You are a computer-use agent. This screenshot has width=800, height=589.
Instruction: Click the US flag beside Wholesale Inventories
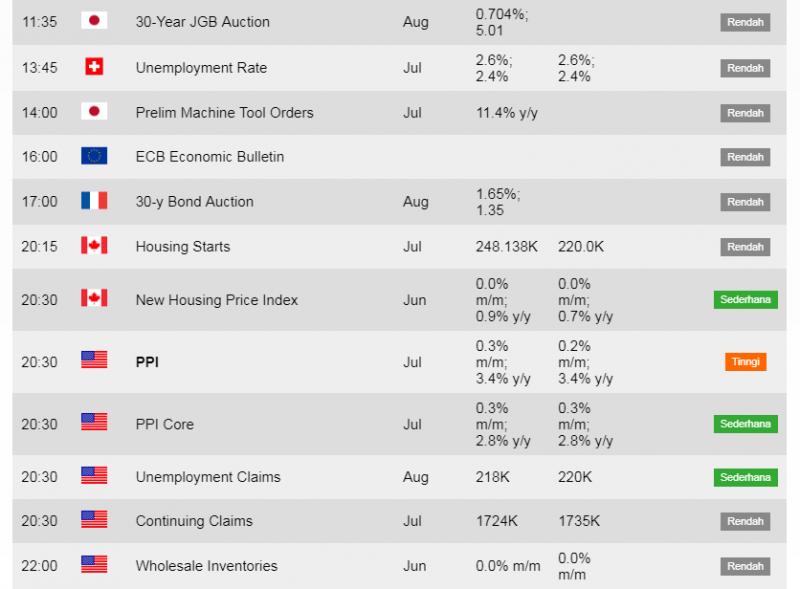coord(94,564)
